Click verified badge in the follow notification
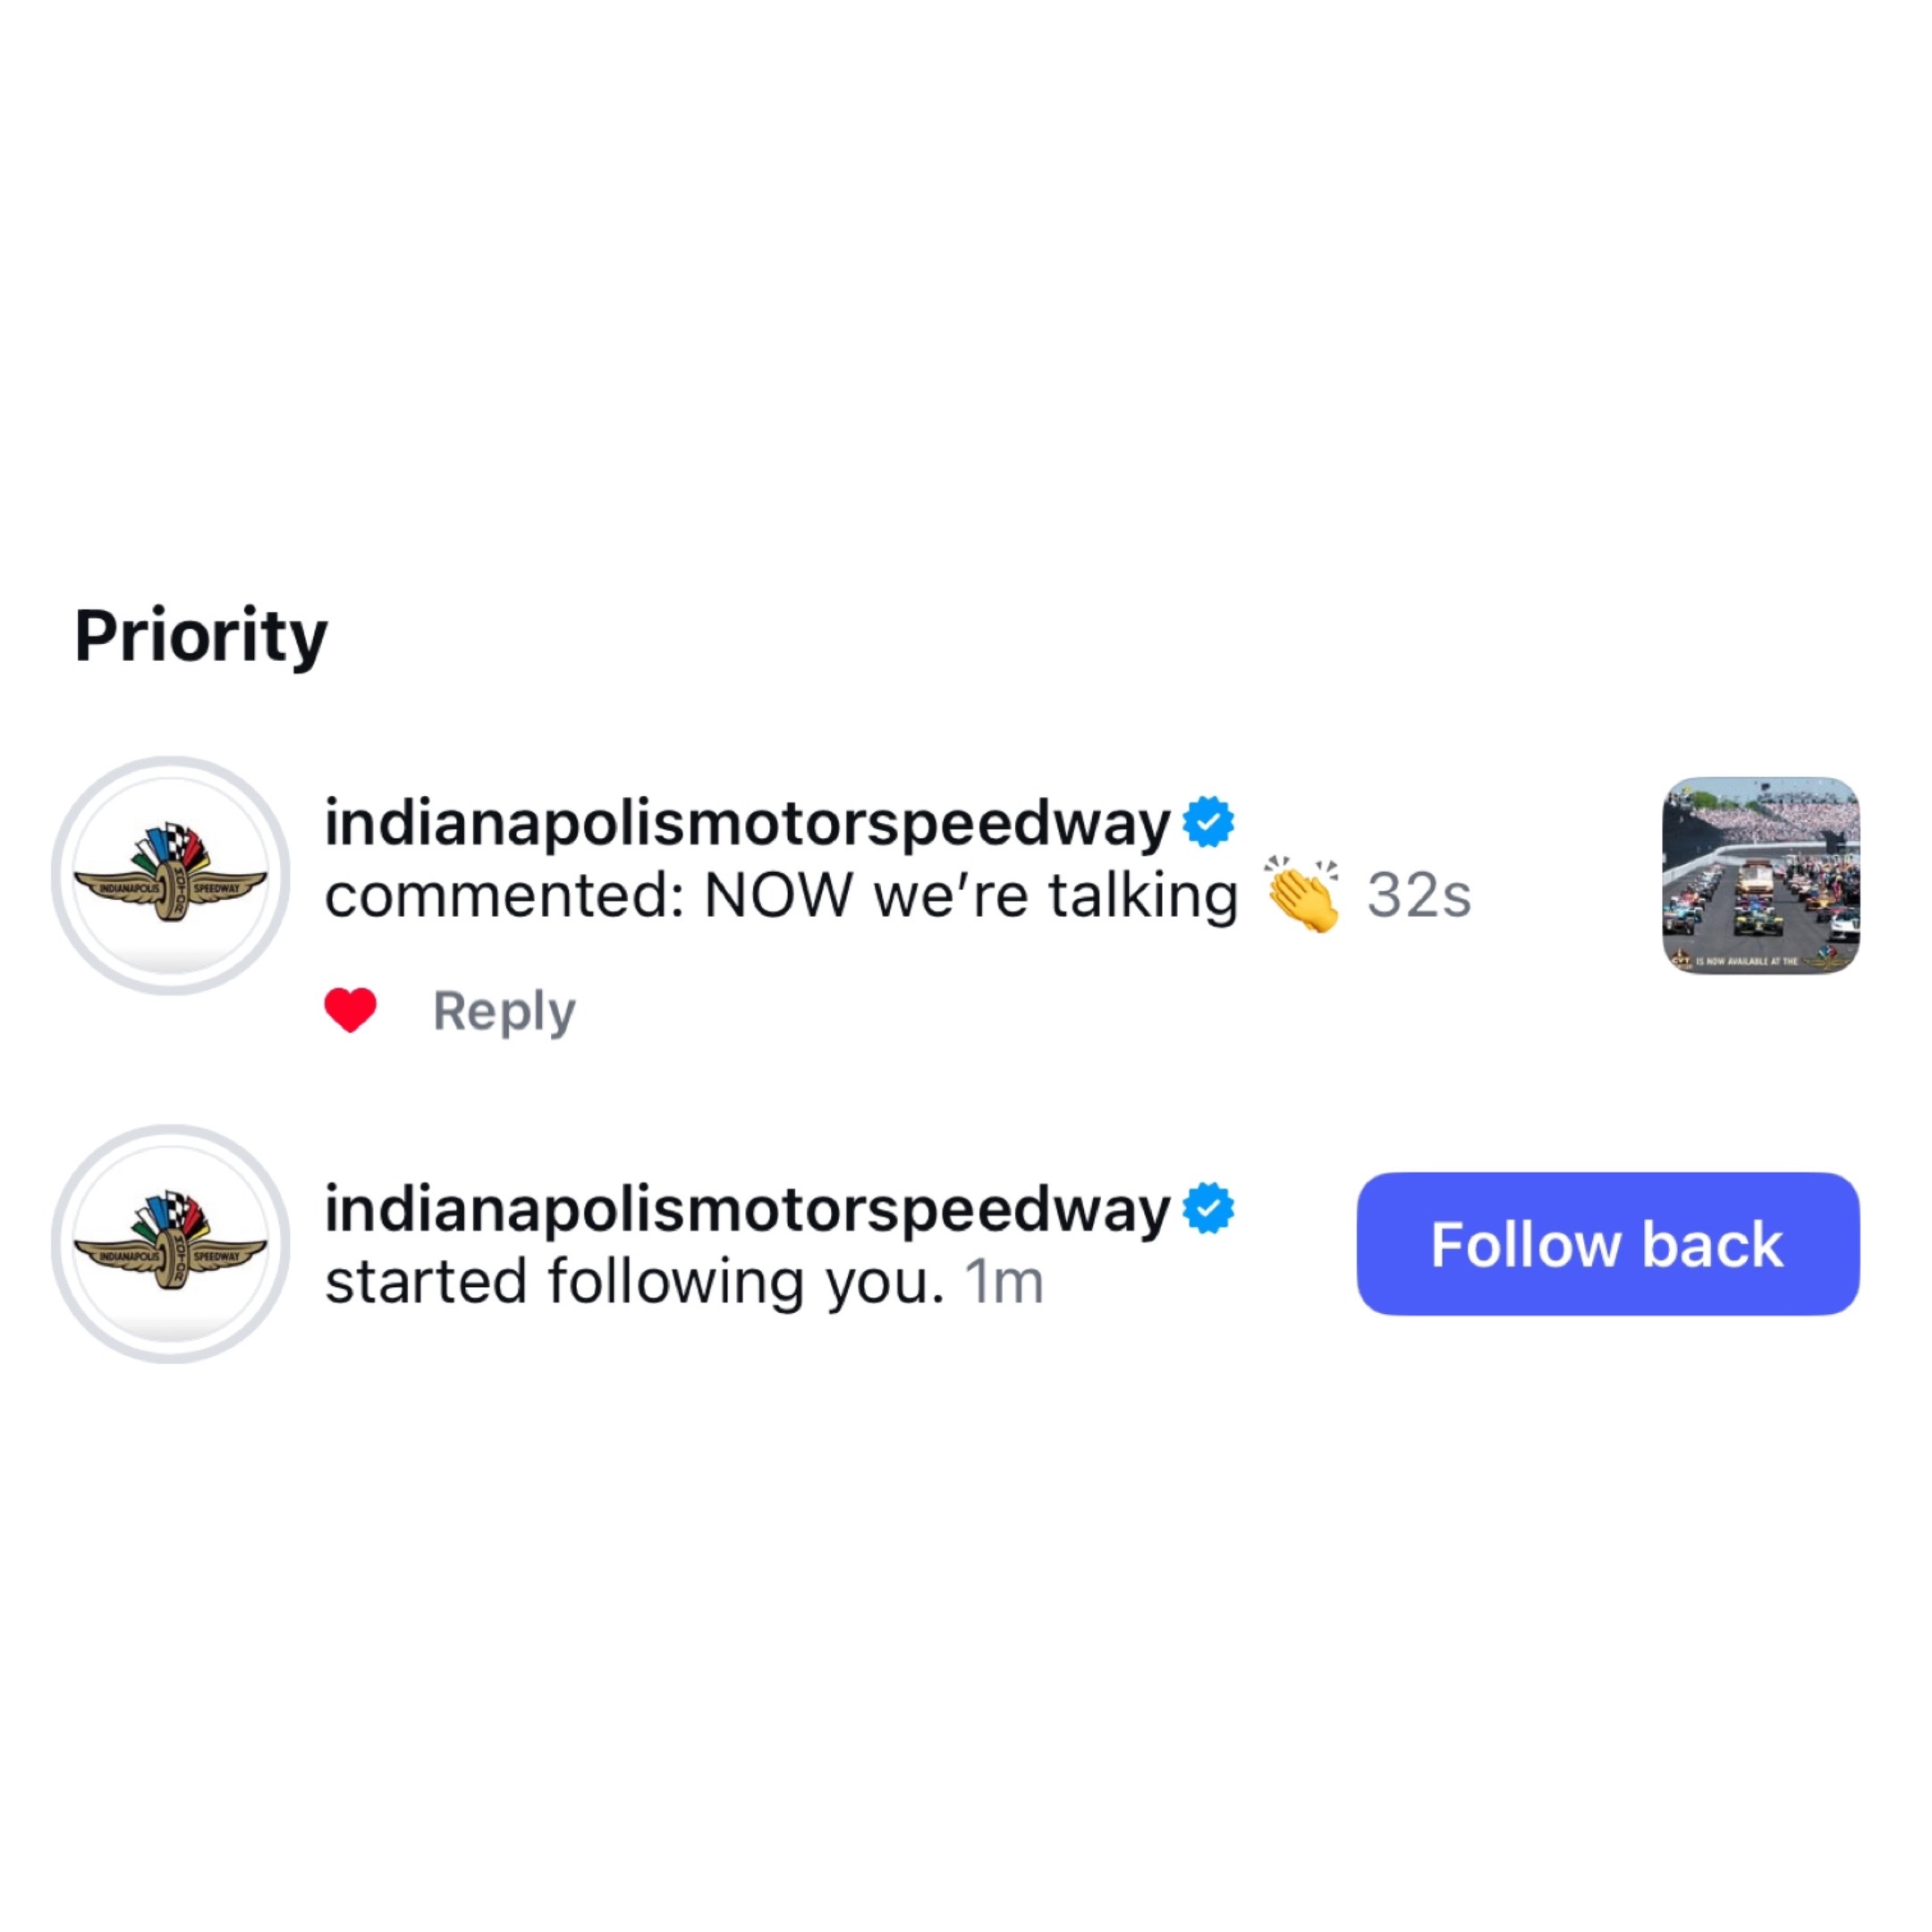The image size is (1932, 1932). [x=1208, y=1209]
